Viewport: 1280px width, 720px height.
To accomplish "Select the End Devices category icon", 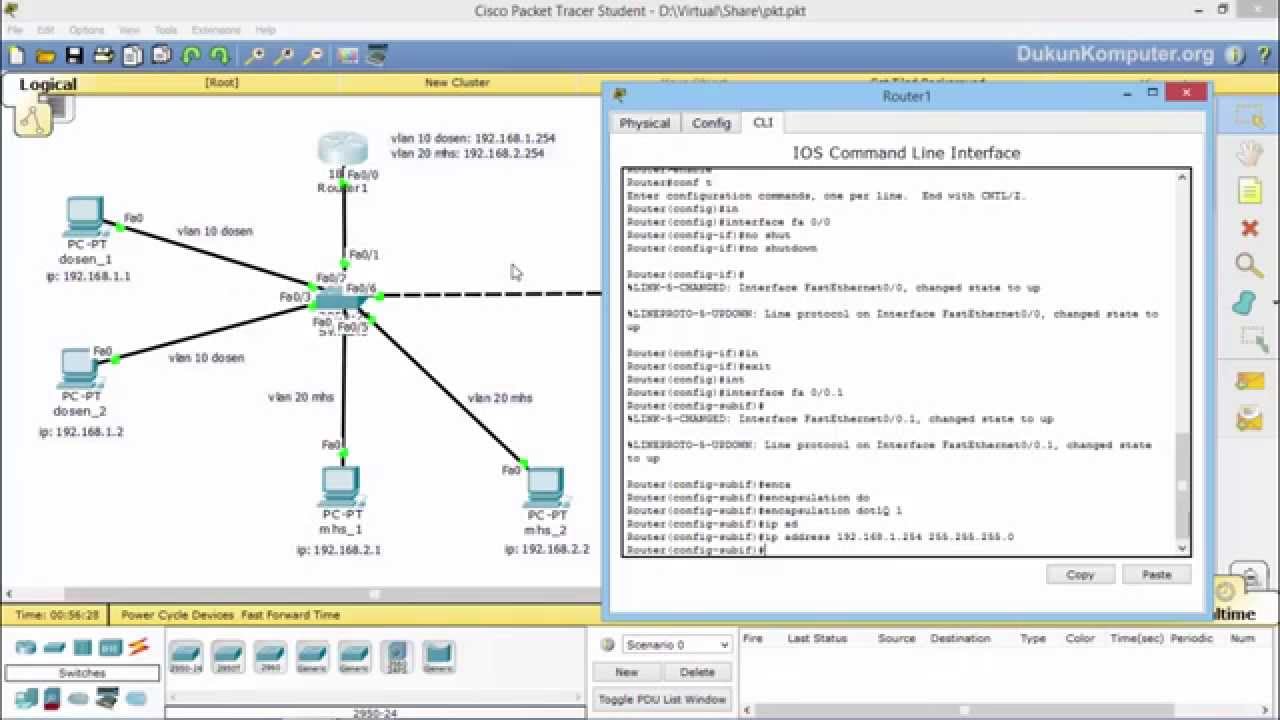I will 25,697.
